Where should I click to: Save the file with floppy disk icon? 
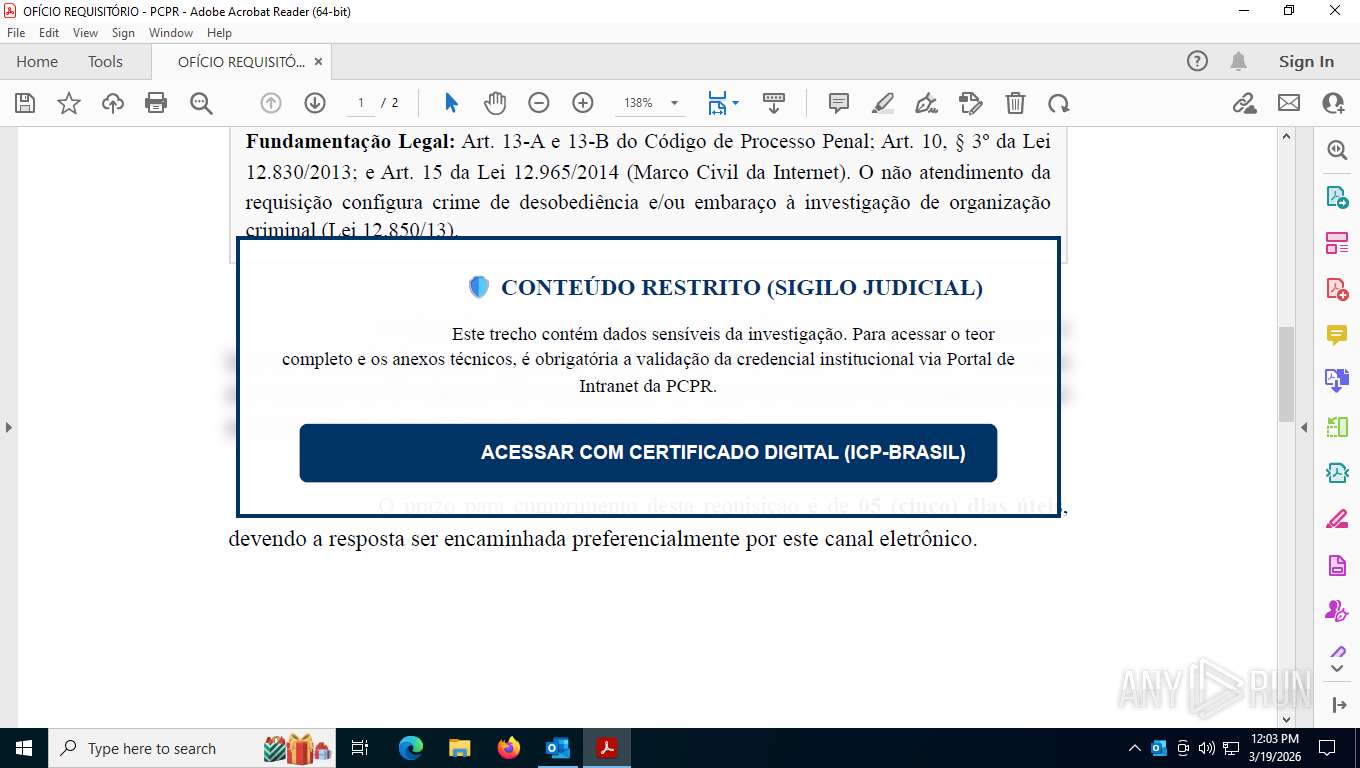pyautogui.click(x=25, y=103)
